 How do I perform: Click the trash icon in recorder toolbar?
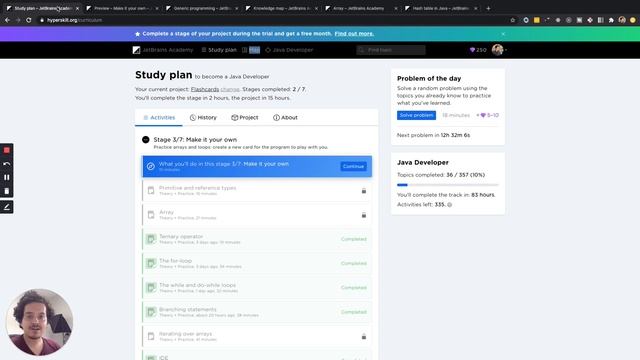pyautogui.click(x=7, y=191)
